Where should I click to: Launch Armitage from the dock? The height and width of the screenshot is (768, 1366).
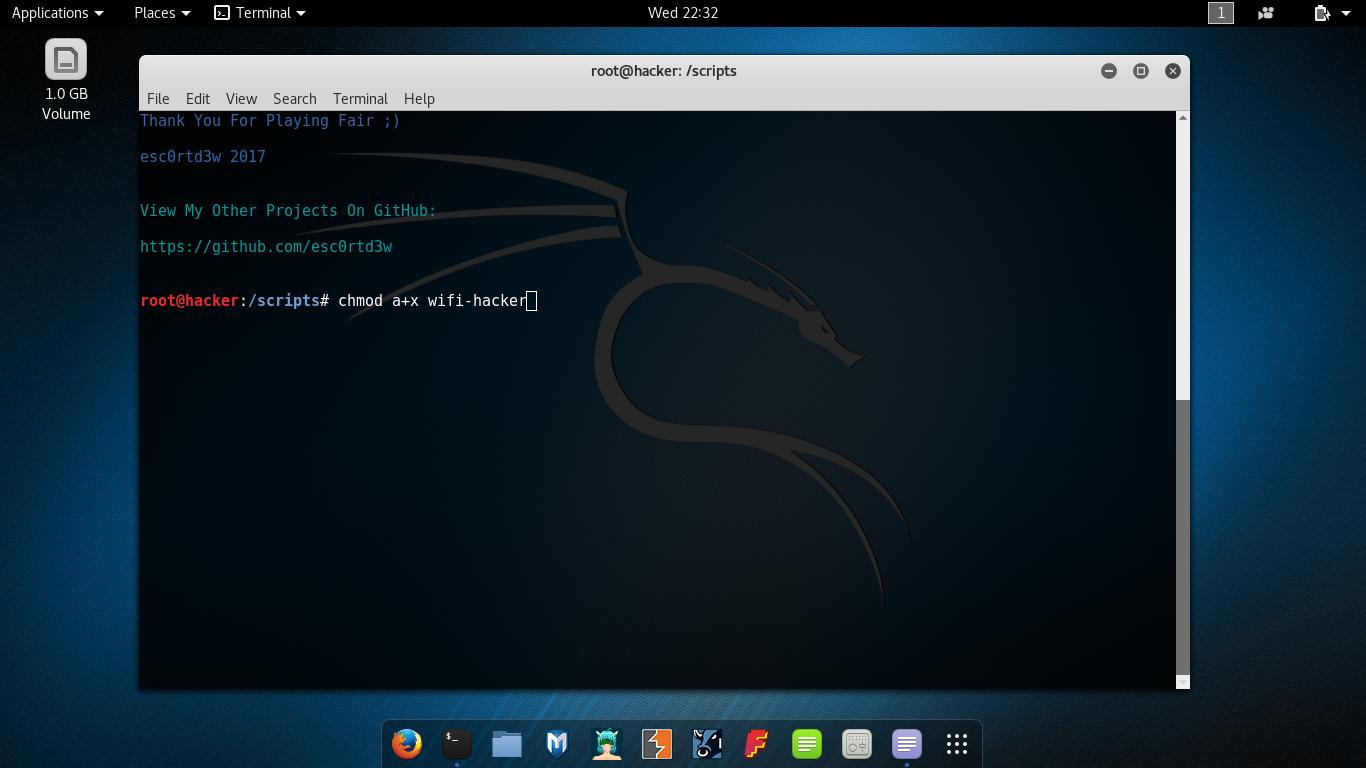tap(606, 744)
